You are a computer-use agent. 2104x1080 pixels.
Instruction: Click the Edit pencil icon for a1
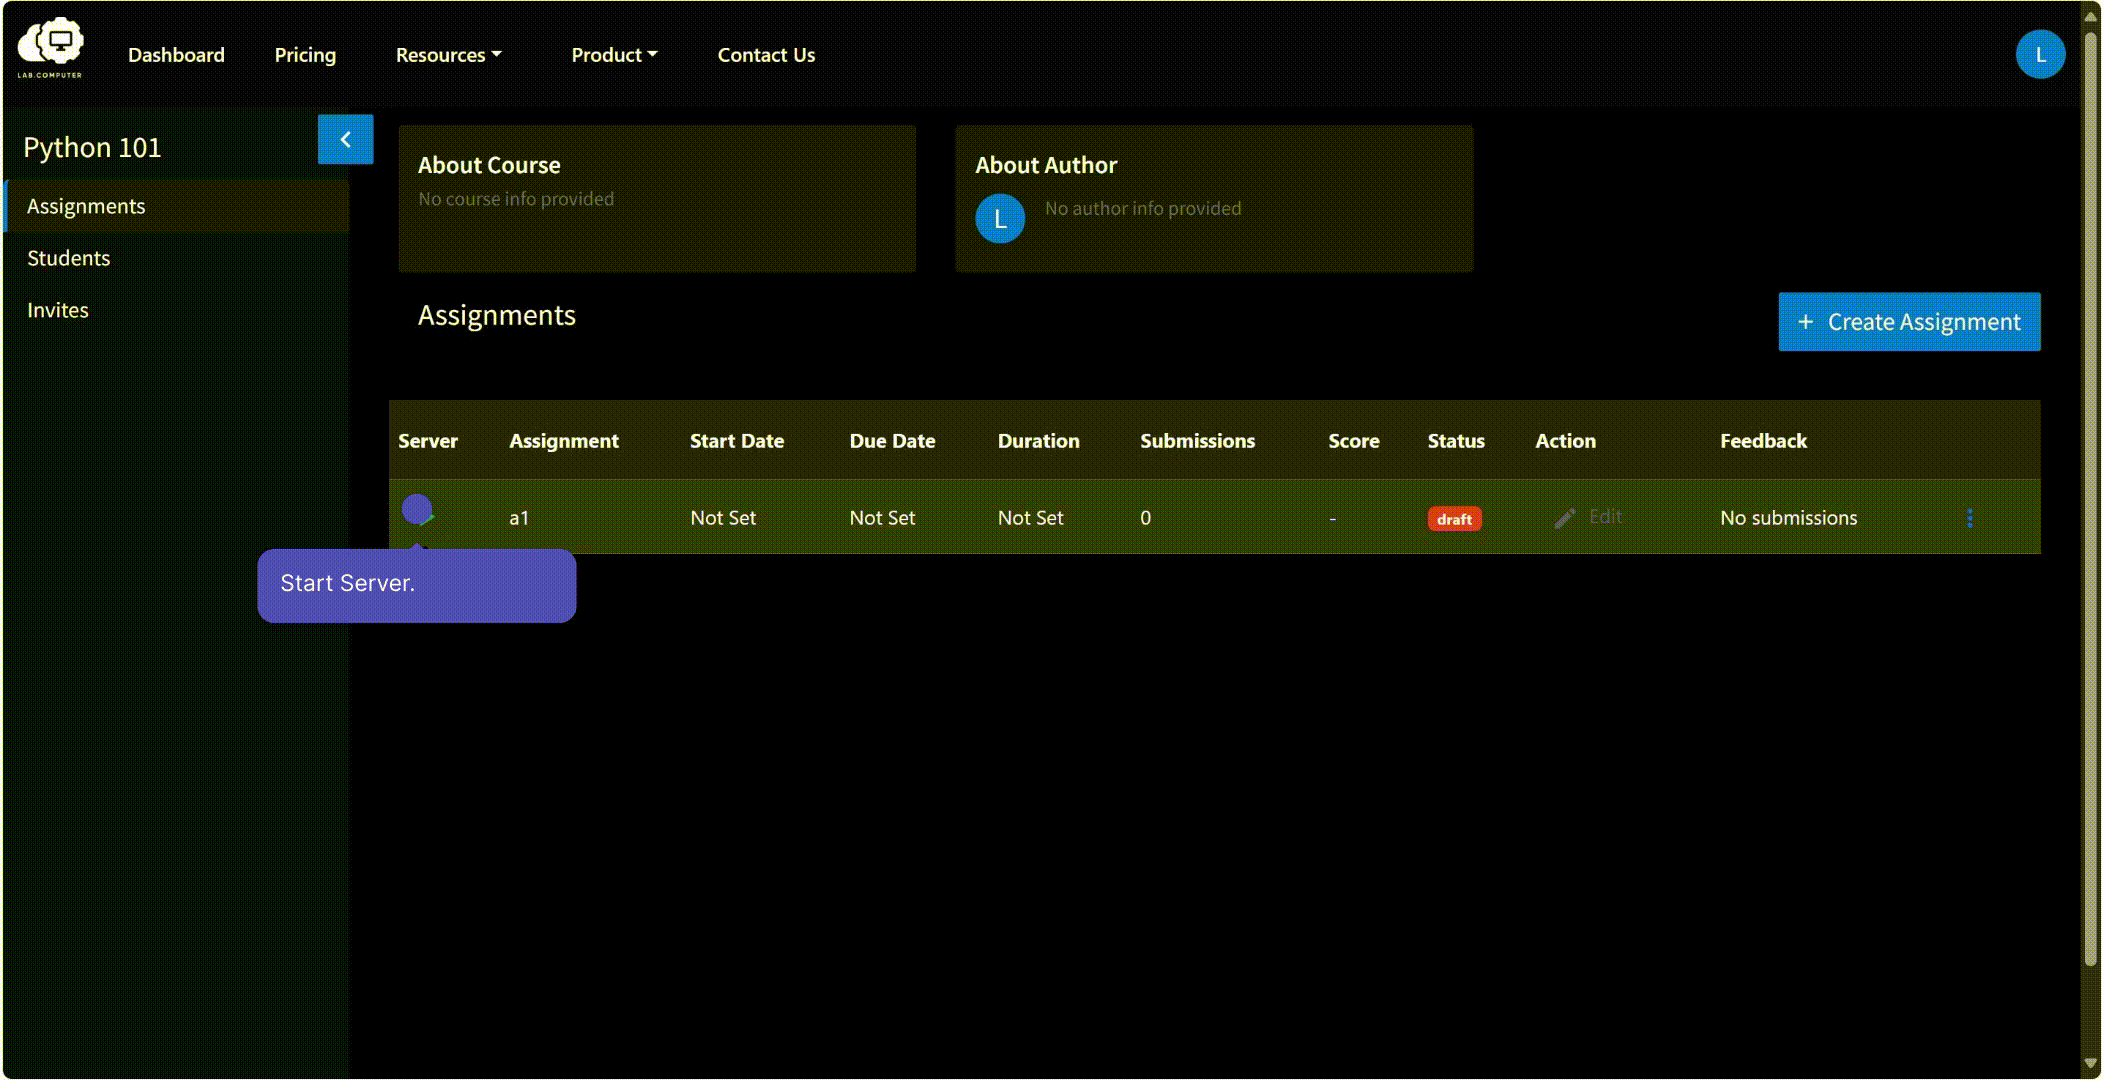pos(1565,518)
